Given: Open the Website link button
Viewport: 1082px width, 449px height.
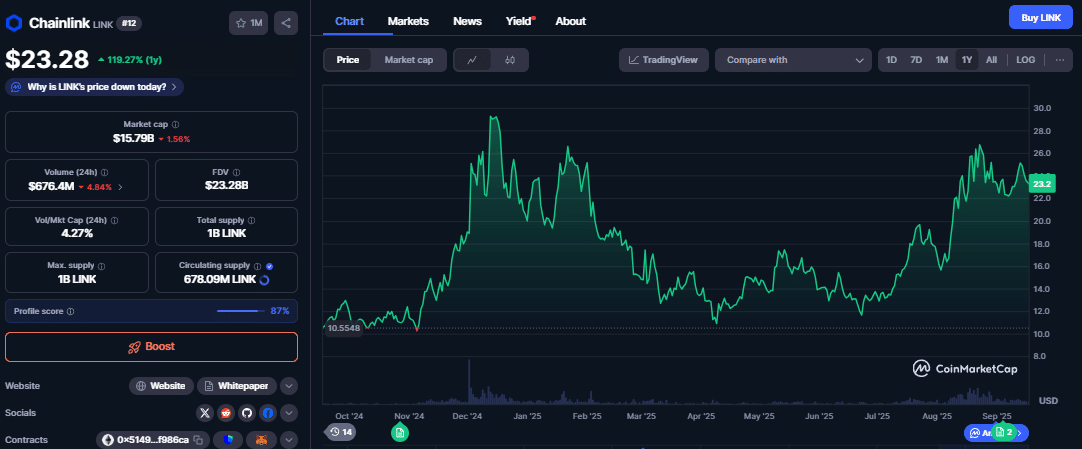Looking at the screenshot, I should (161, 386).
